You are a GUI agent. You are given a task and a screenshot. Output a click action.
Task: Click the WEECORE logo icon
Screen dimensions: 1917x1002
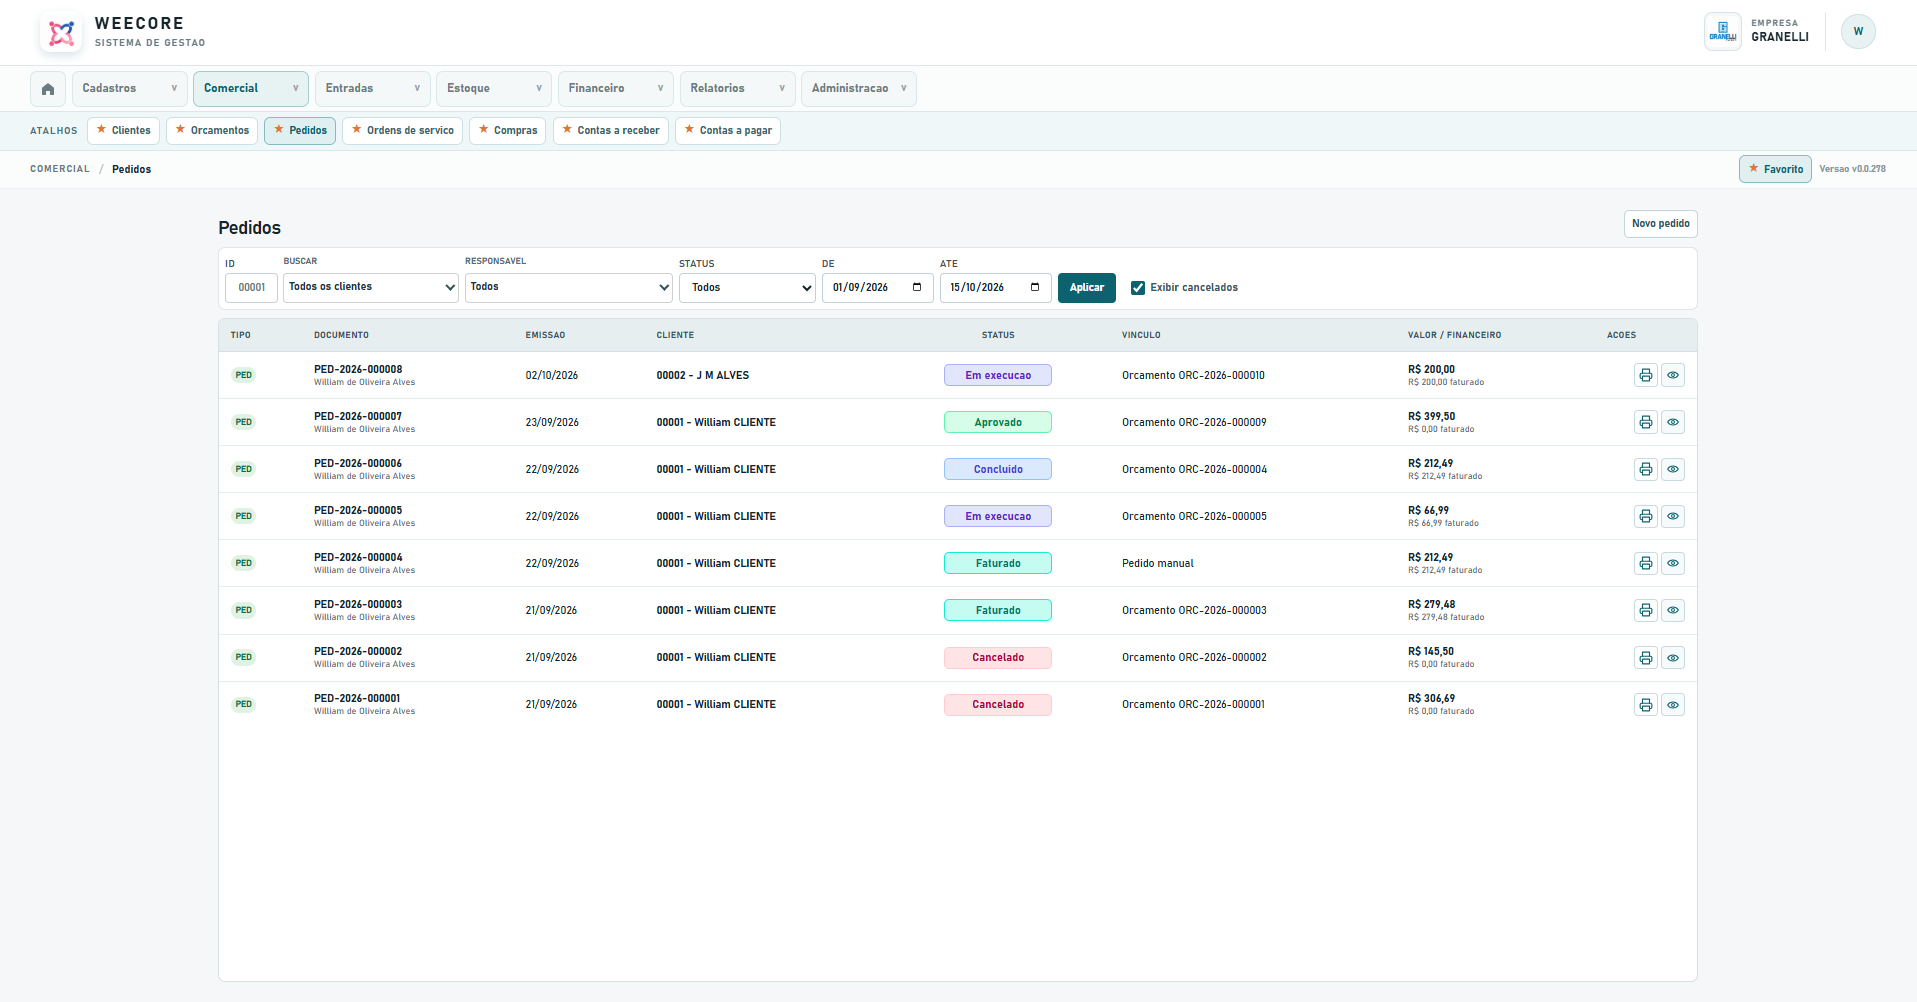[62, 33]
